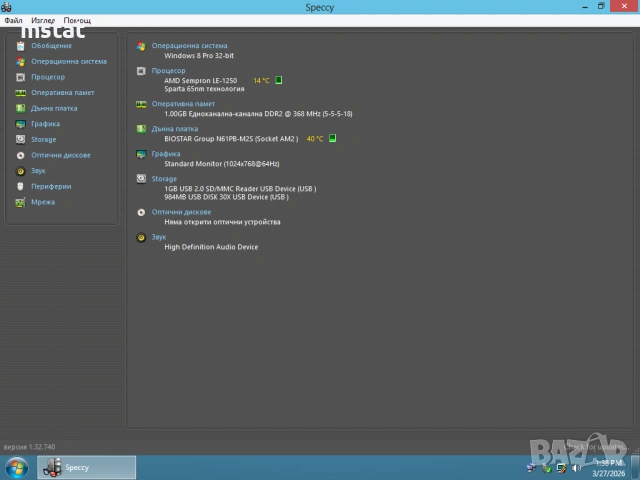Open the Мрежа network section
Screen dimensions: 640x480
[x=42, y=202]
